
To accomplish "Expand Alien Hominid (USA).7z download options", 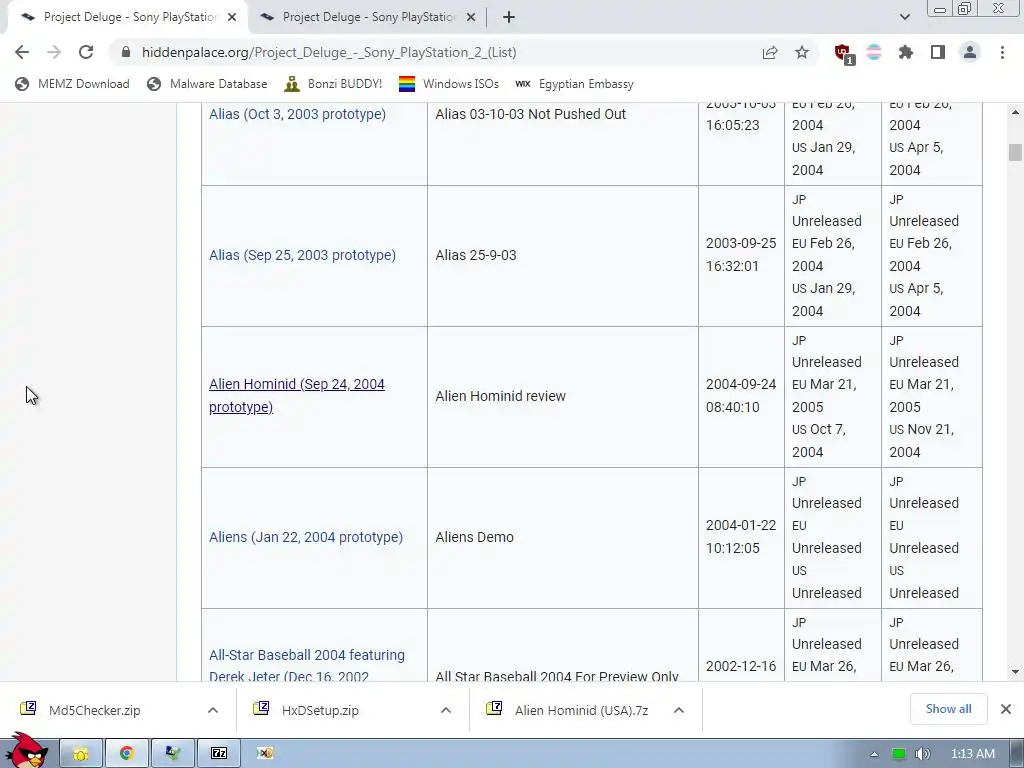I will coord(679,710).
